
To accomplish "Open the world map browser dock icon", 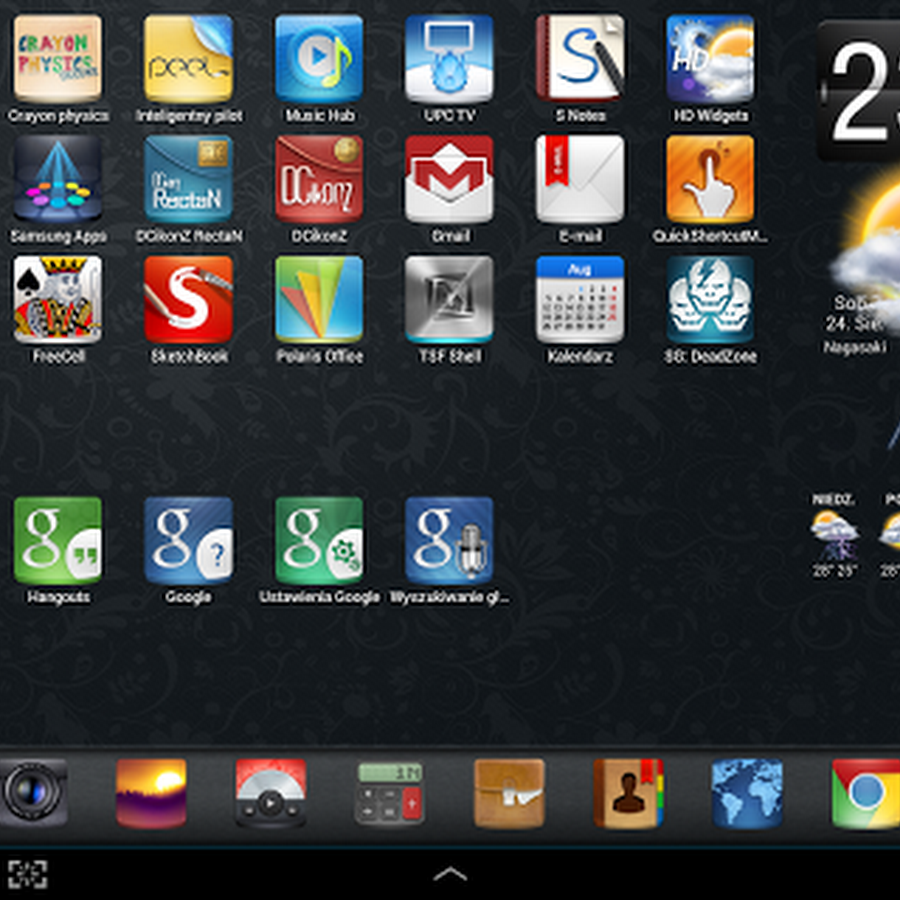I will coord(747,793).
